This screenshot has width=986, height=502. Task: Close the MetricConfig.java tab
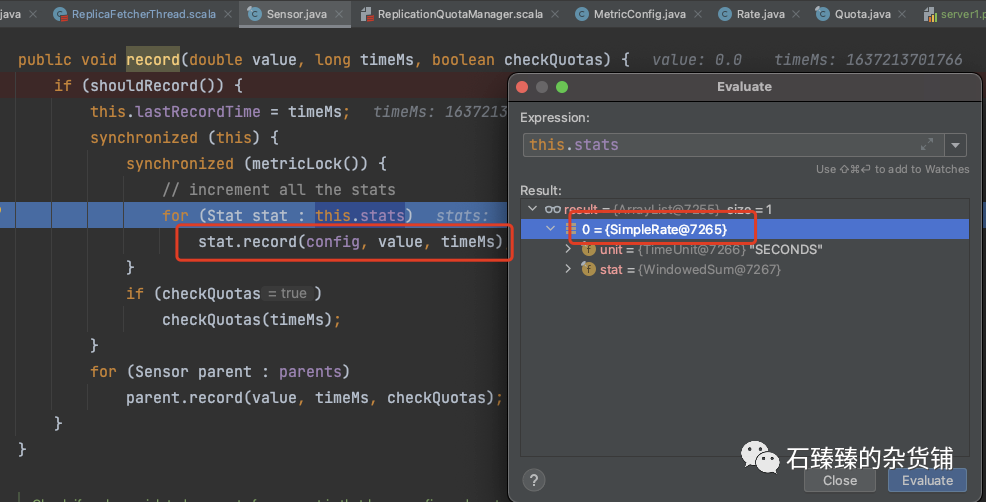pos(697,14)
